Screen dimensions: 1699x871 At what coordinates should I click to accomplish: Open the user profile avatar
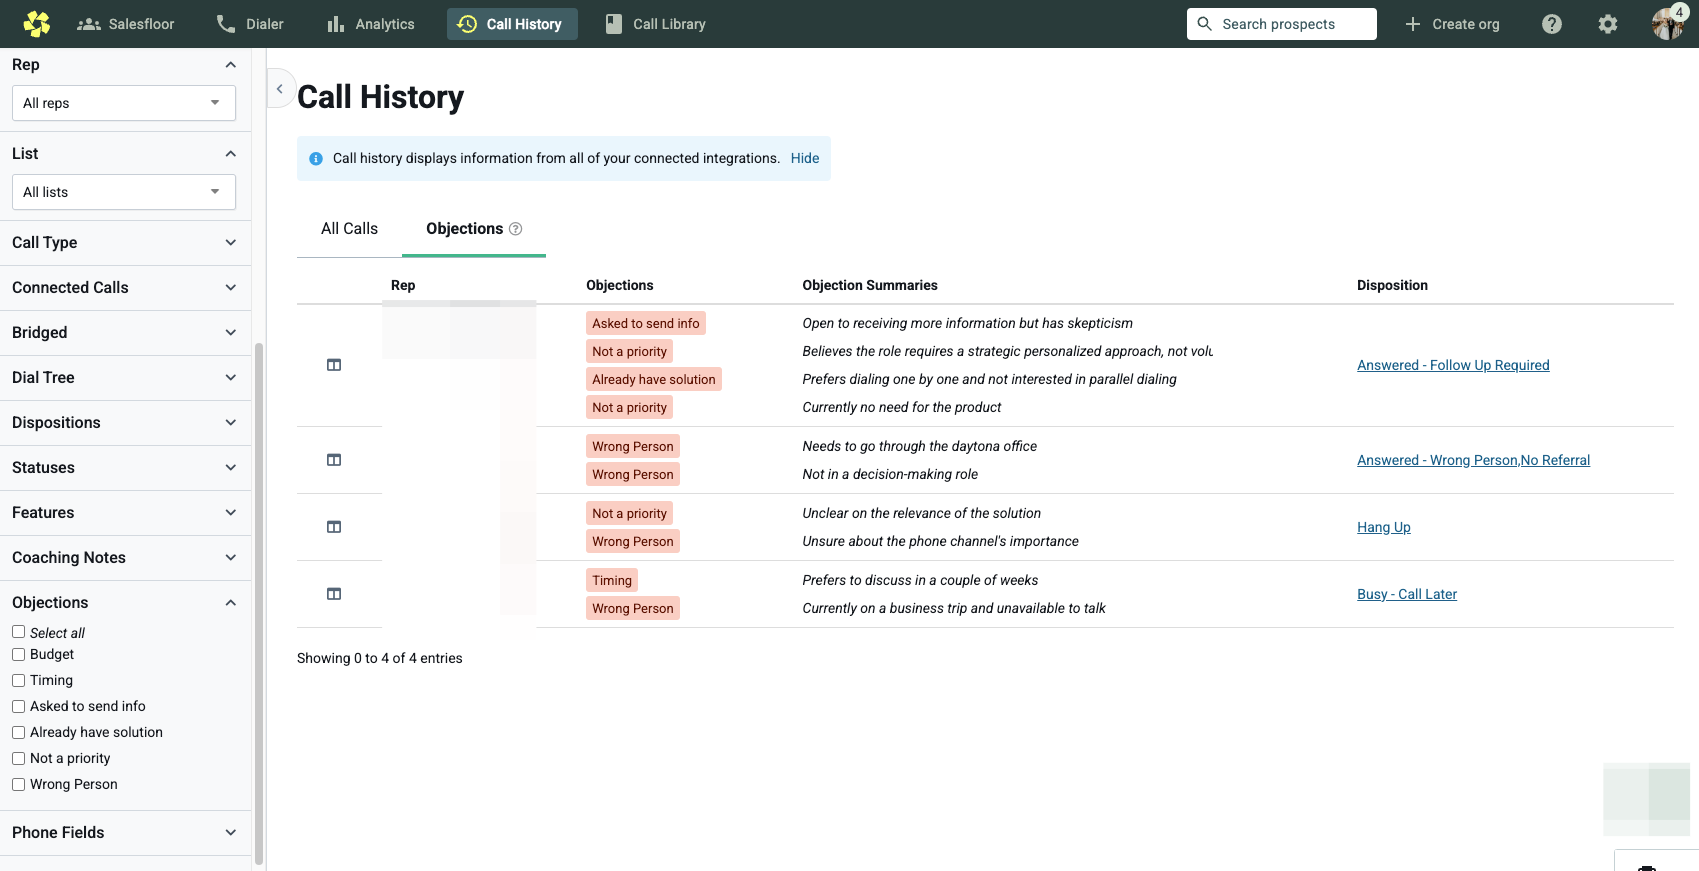pos(1668,24)
